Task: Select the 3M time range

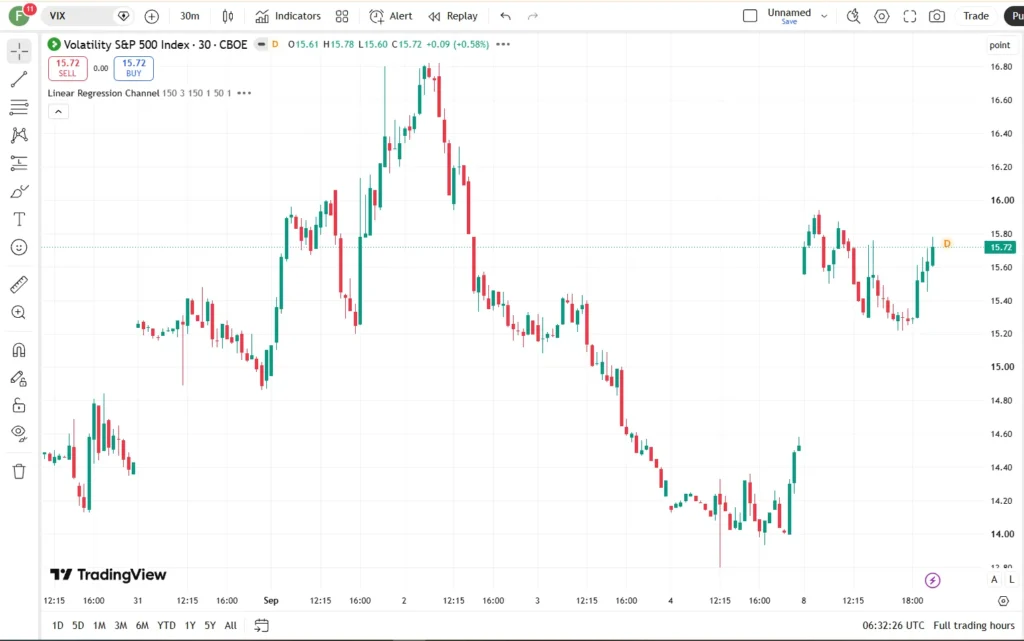Action: point(121,625)
